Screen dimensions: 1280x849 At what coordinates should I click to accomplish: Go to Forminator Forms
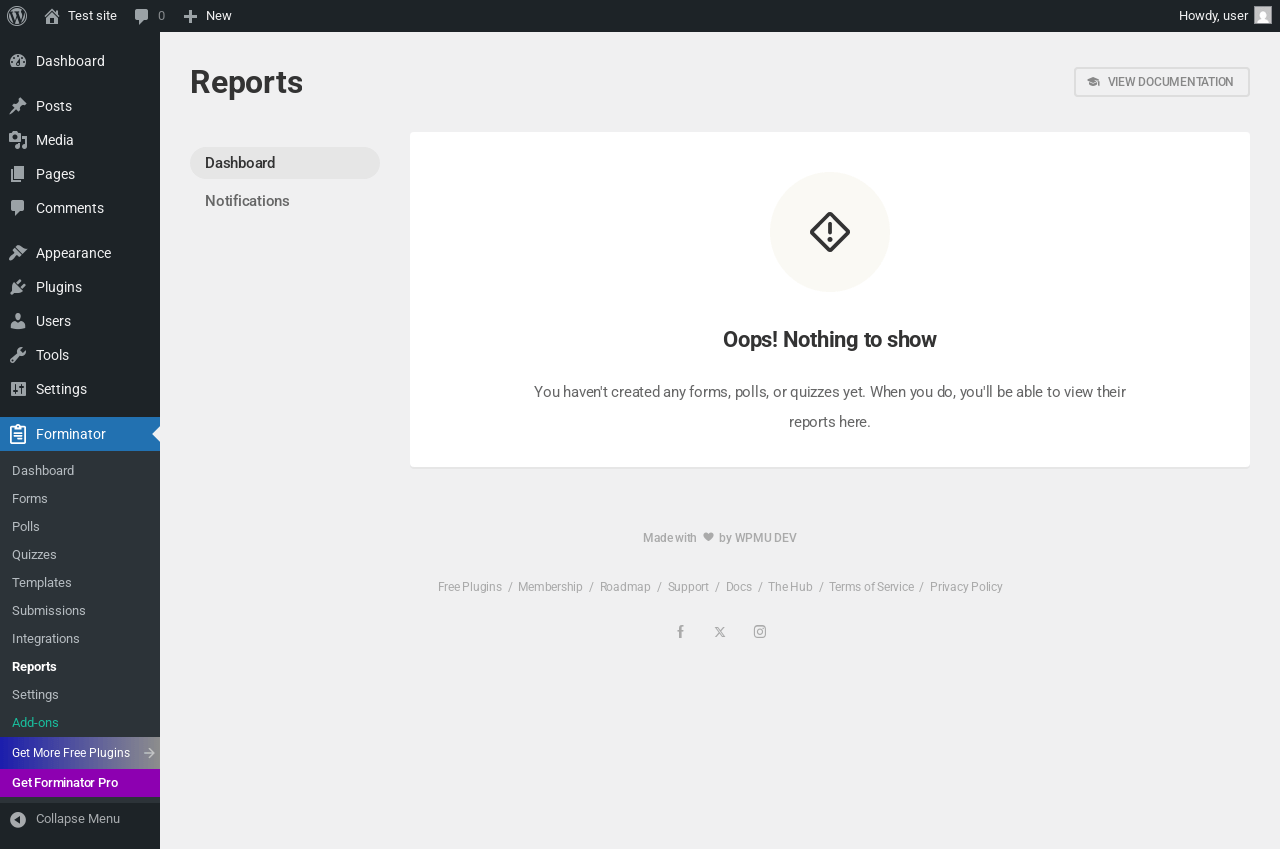[80, 499]
